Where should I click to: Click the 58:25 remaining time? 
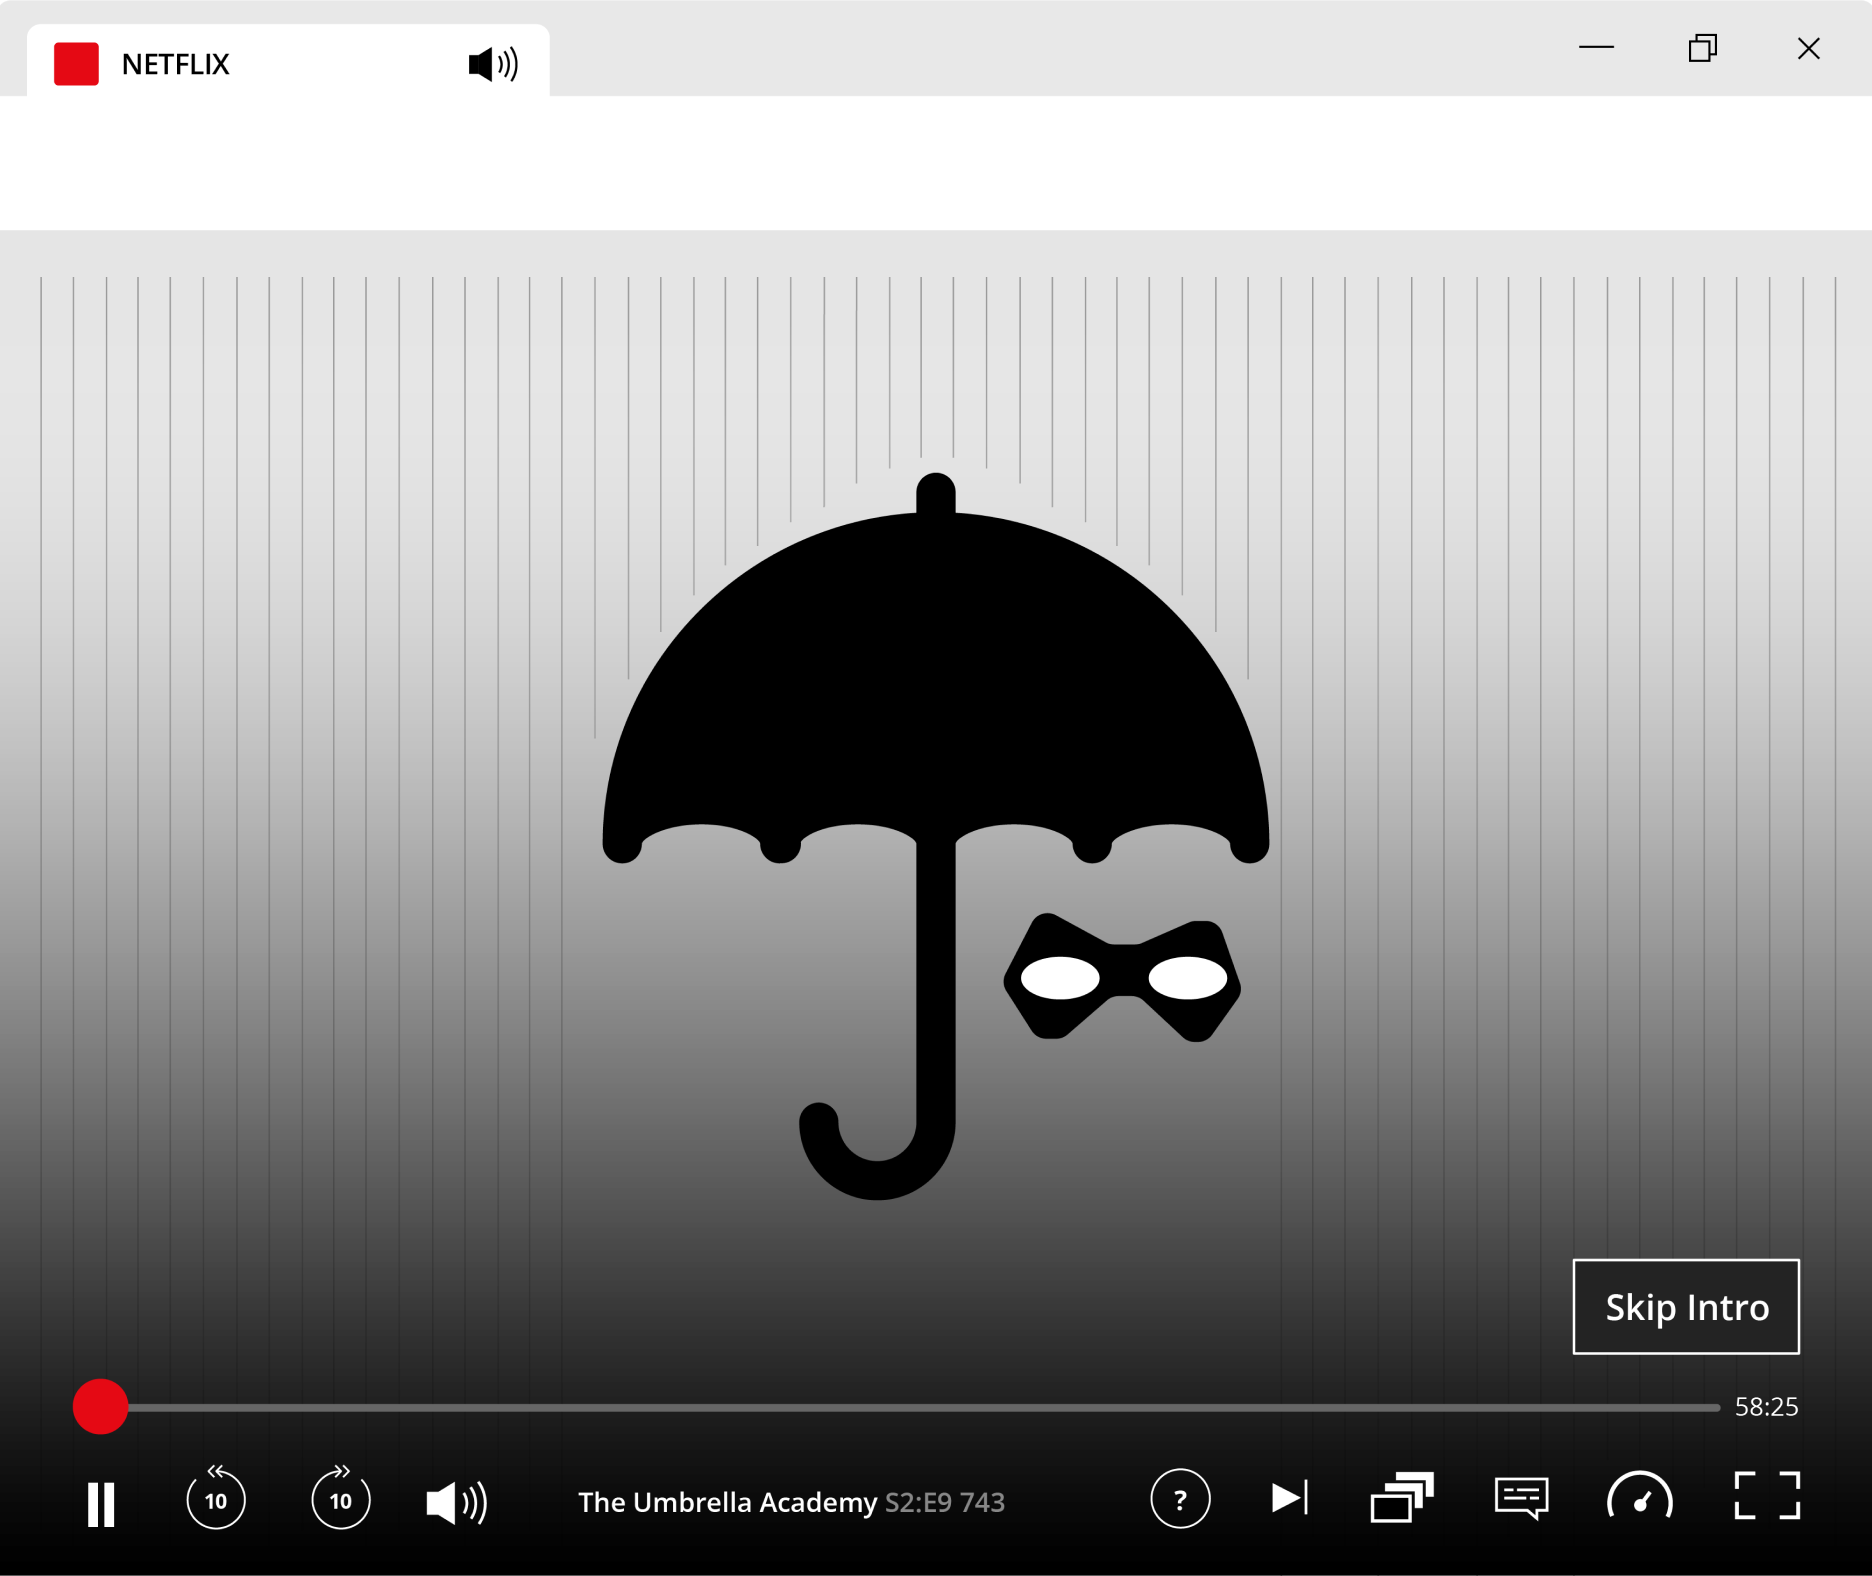tap(1766, 1407)
